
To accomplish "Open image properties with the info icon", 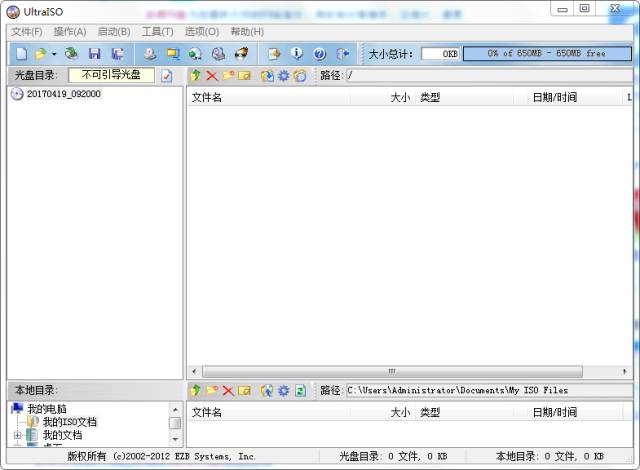I will [x=297, y=53].
